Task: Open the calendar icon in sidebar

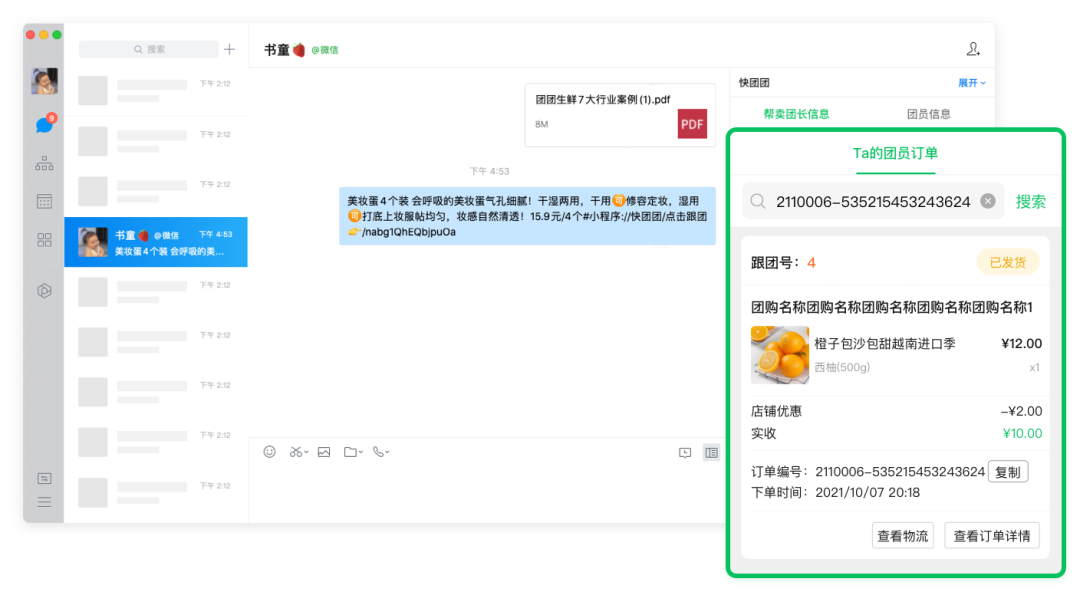Action: click(x=44, y=201)
